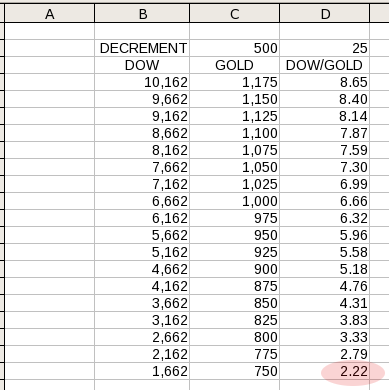This screenshot has width=389, height=390.
Task: Select DOW cell 9,662
Action: [x=142, y=99]
